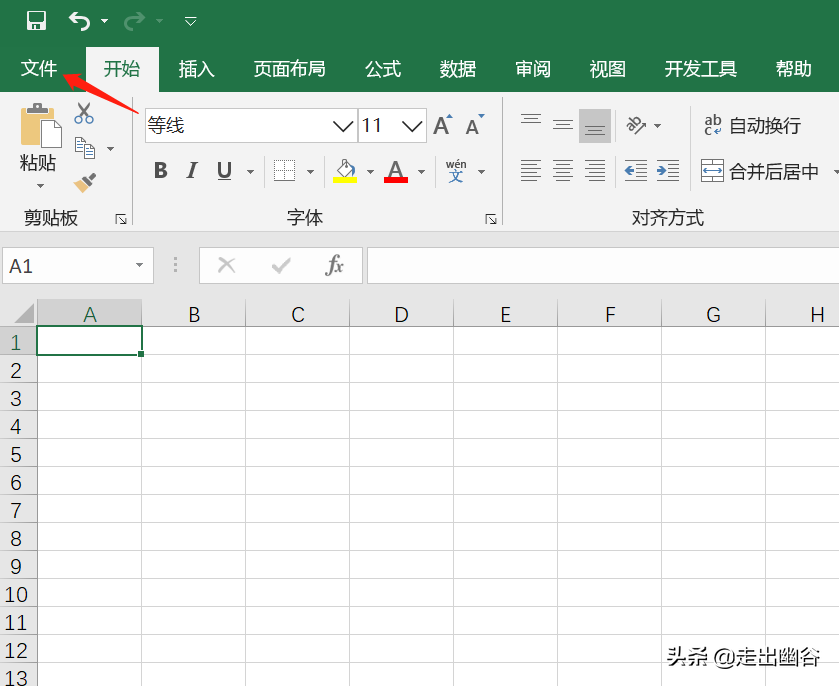Open the Customize Quick Access Toolbar arrow
This screenshot has height=686, width=839.
(x=190, y=21)
